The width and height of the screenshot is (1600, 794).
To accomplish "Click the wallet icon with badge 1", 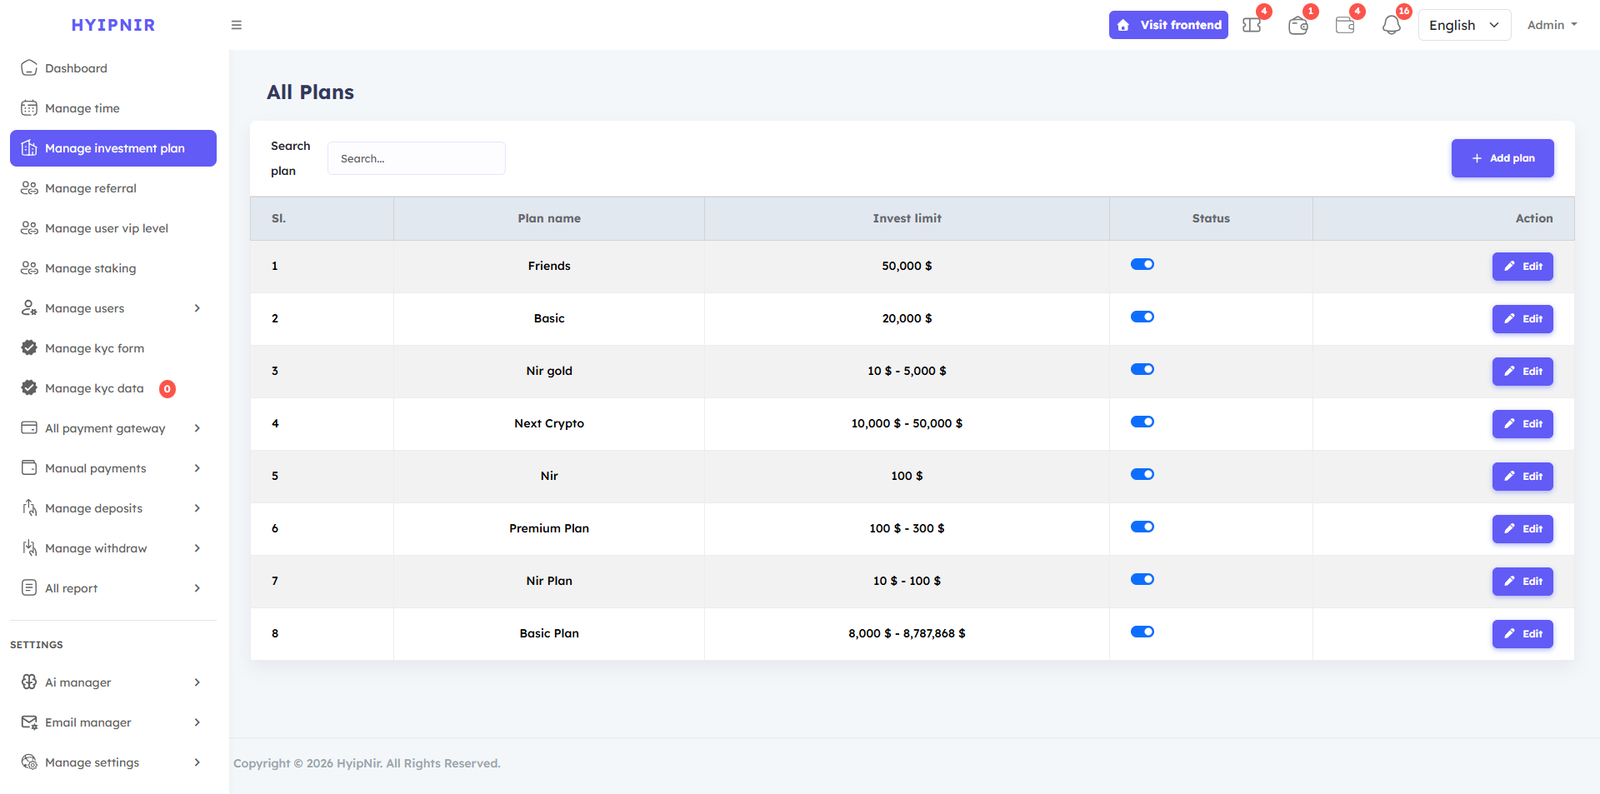I will coord(1298,25).
